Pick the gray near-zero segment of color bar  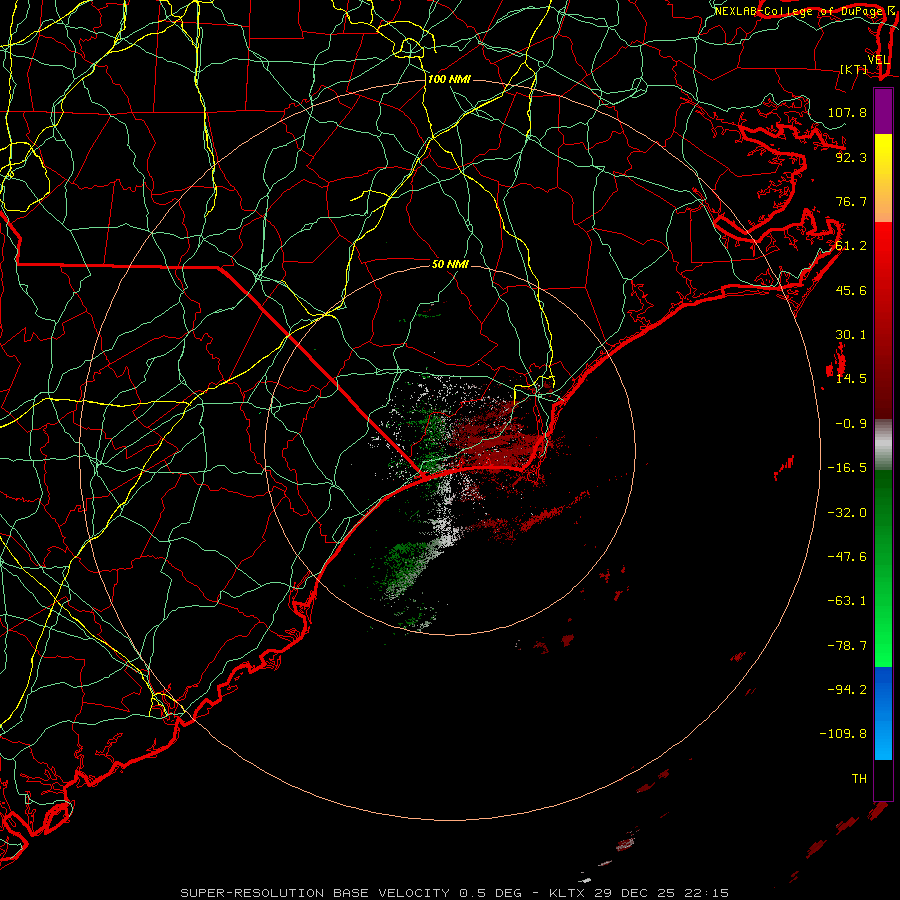click(883, 445)
